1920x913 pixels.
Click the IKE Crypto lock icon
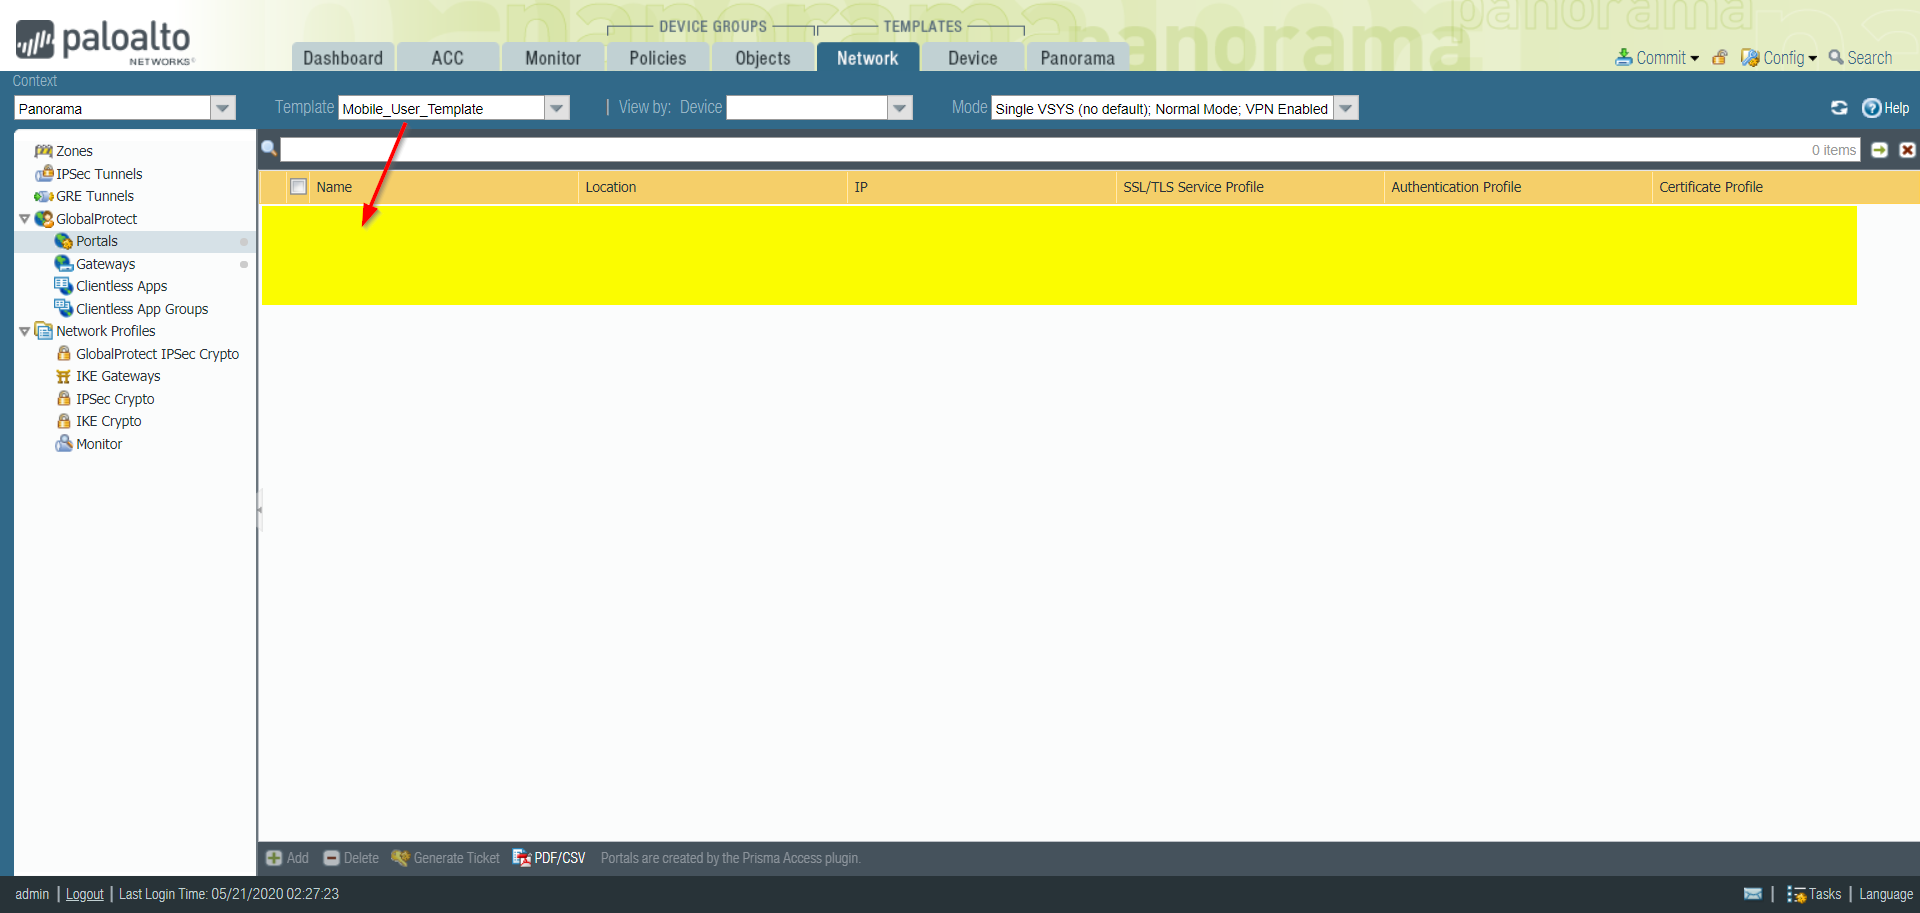pyautogui.click(x=64, y=421)
